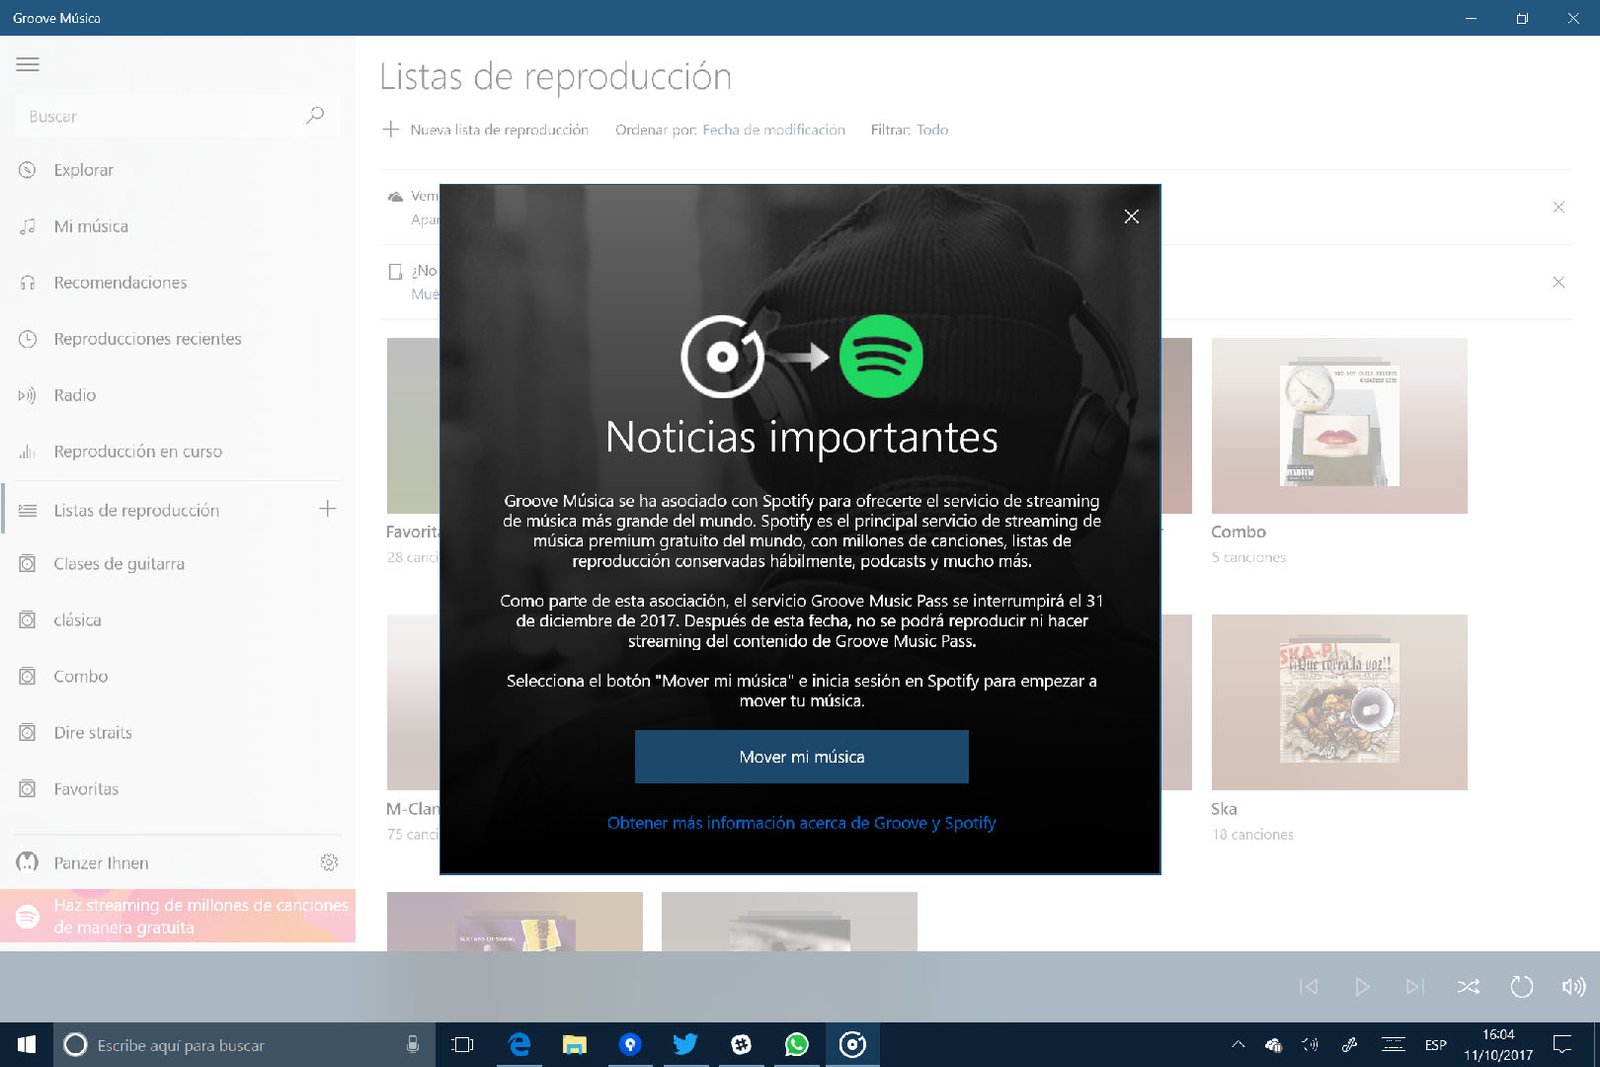
Task: Open the hamburger navigation menu
Action: click(x=28, y=64)
